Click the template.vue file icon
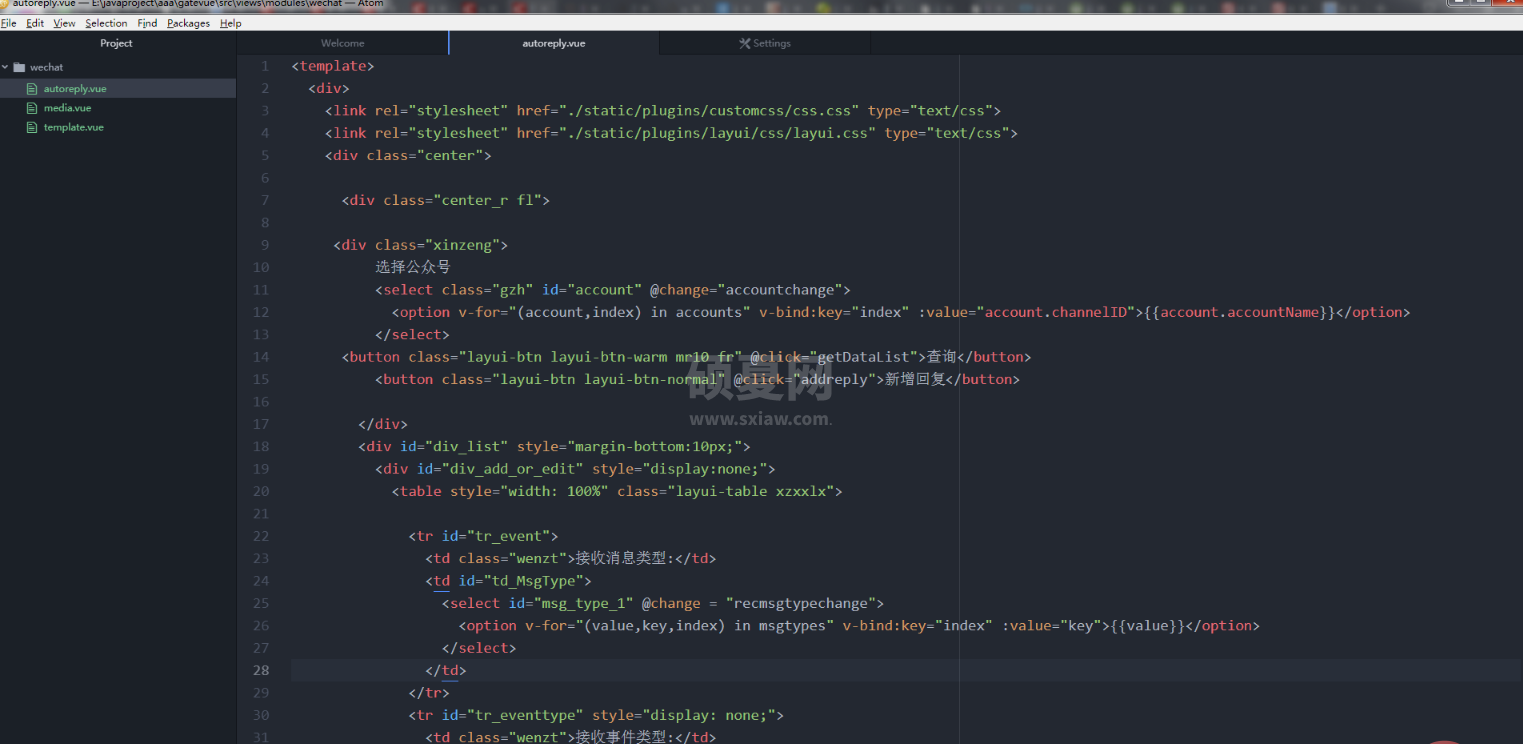Image resolution: width=1523 pixels, height=744 pixels. tap(33, 127)
